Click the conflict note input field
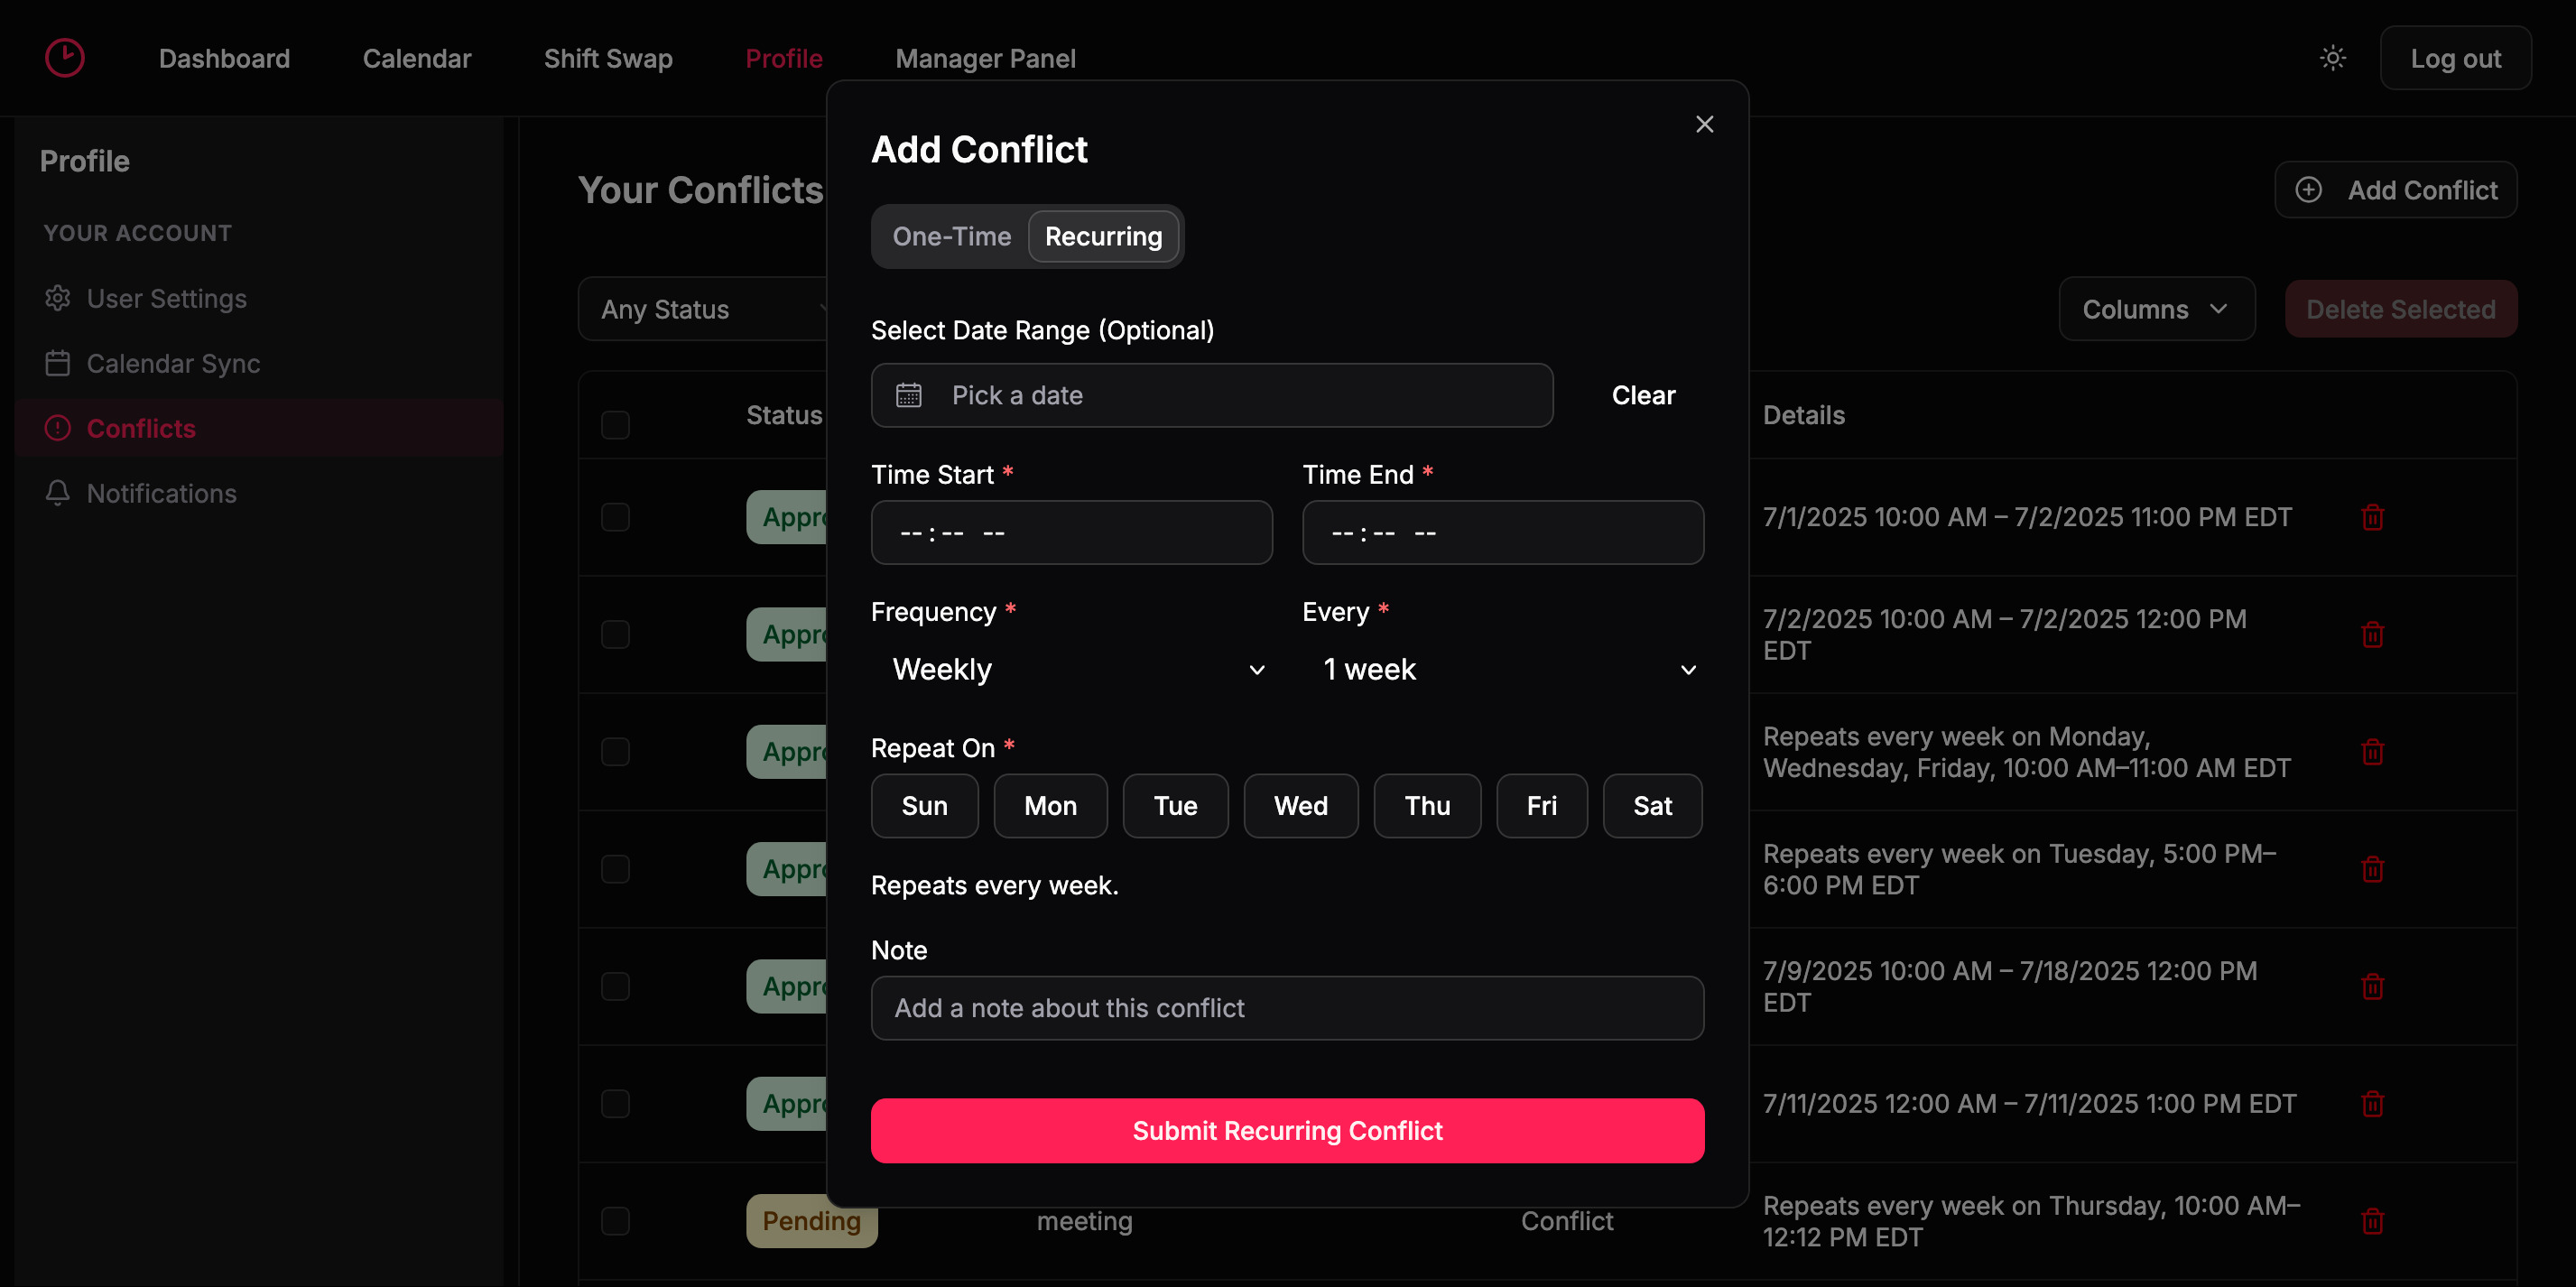The width and height of the screenshot is (2576, 1287). (x=1287, y=1008)
